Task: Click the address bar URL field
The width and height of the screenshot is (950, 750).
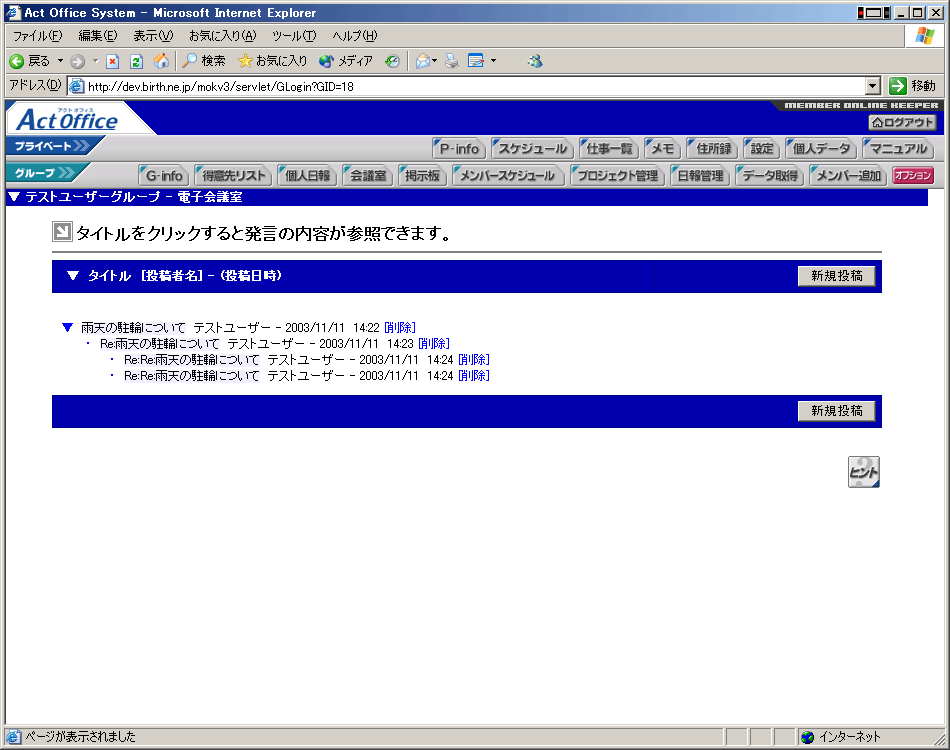Action: (x=470, y=86)
